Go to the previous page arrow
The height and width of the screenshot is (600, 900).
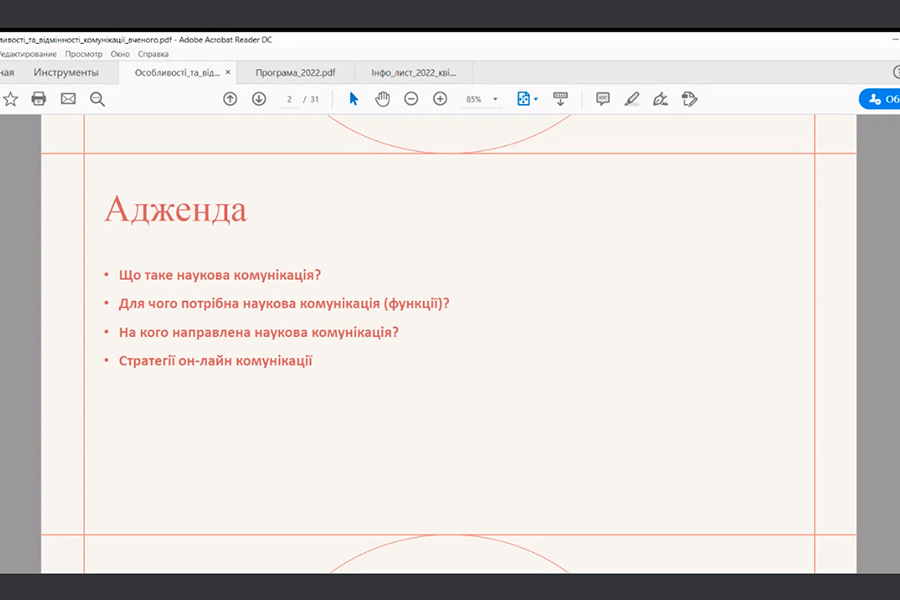[230, 99]
